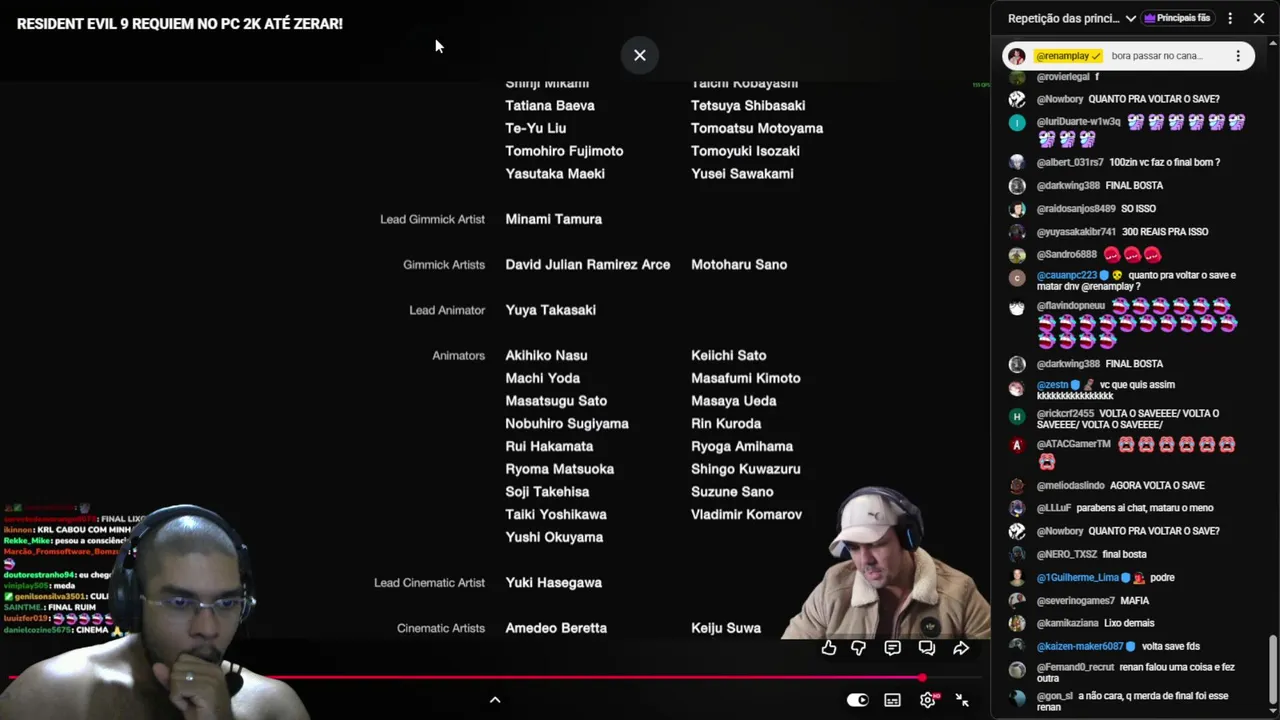
Task: Click @yuyasakakibr741 message '300 REAIS PRA ISSO'
Action: click(x=1165, y=231)
